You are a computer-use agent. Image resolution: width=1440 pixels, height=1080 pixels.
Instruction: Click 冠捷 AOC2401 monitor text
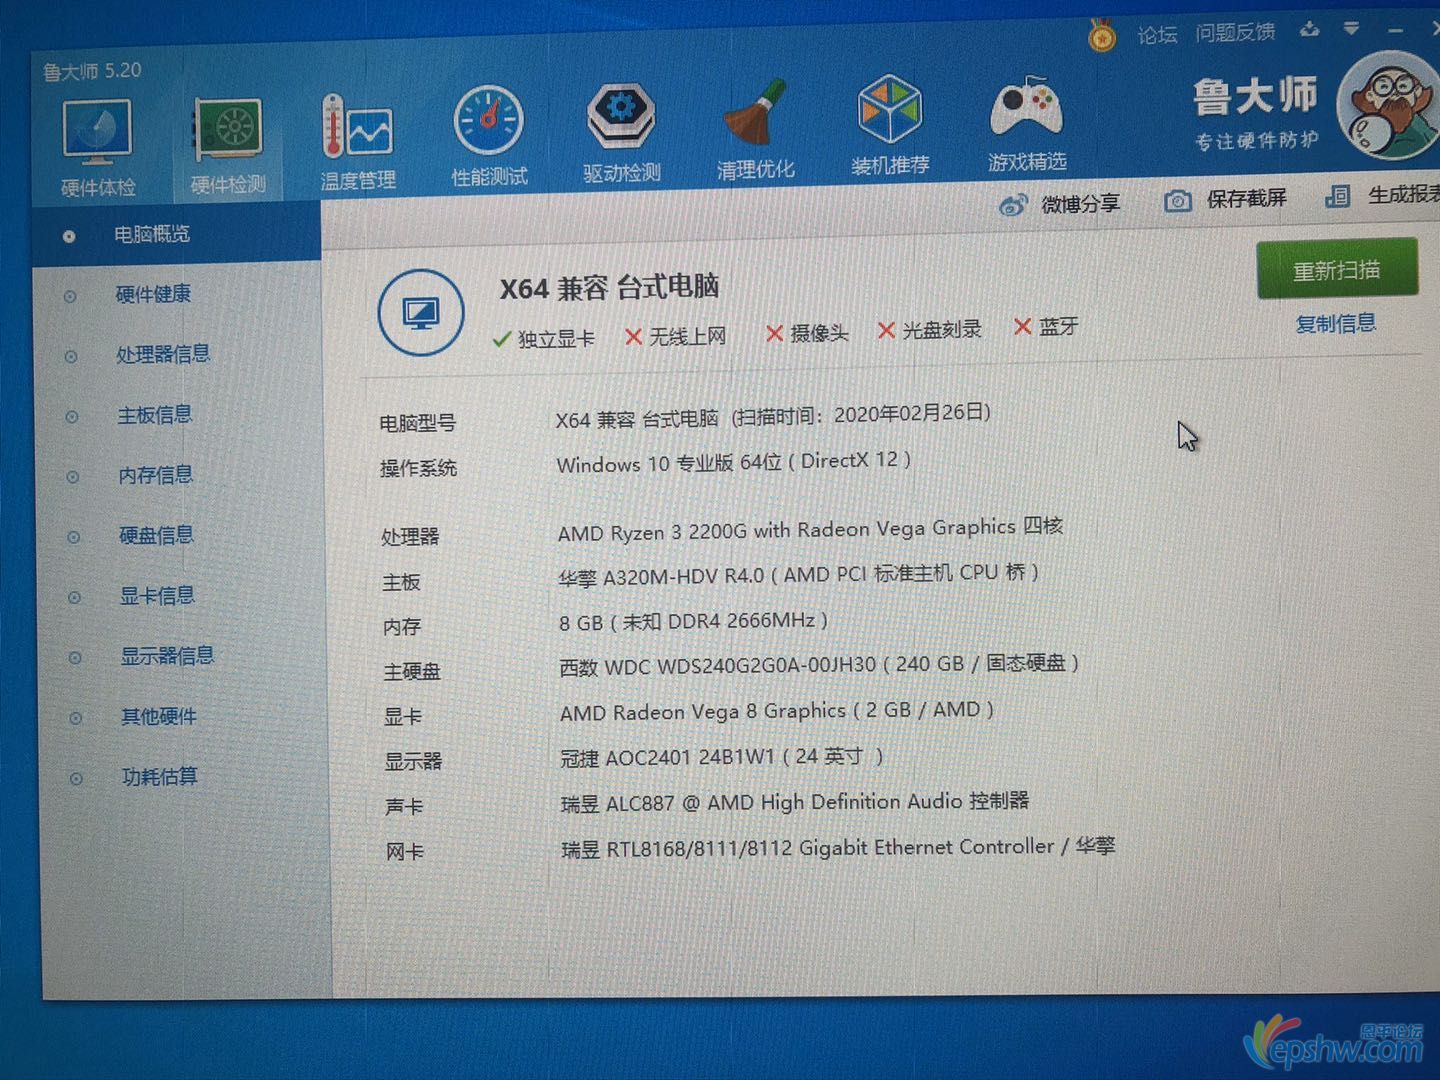click(722, 758)
